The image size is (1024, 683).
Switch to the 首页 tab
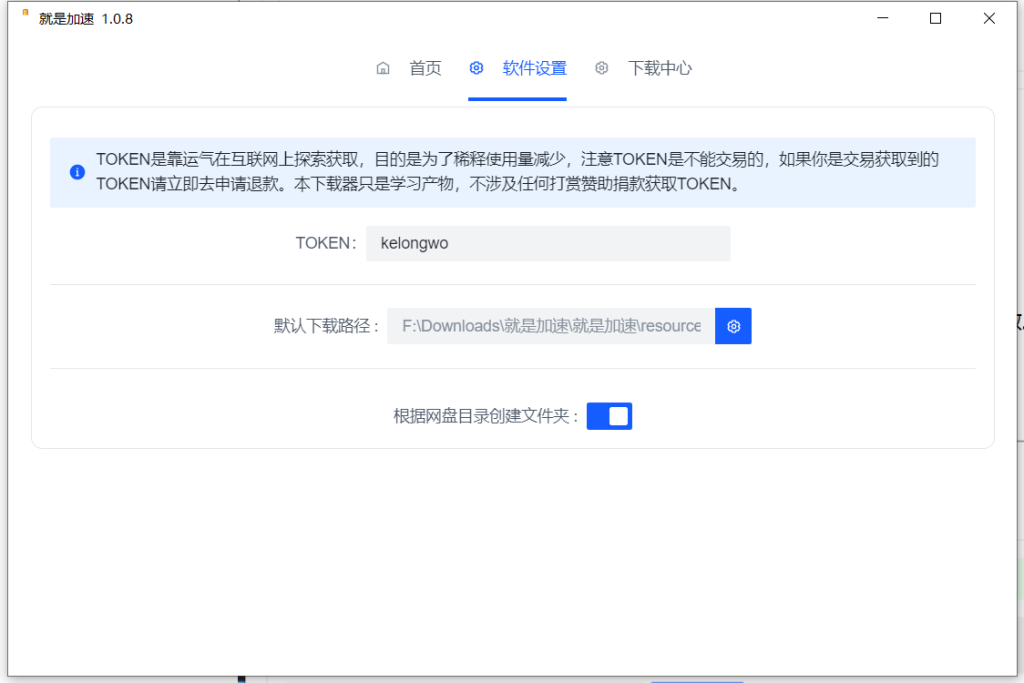(424, 68)
